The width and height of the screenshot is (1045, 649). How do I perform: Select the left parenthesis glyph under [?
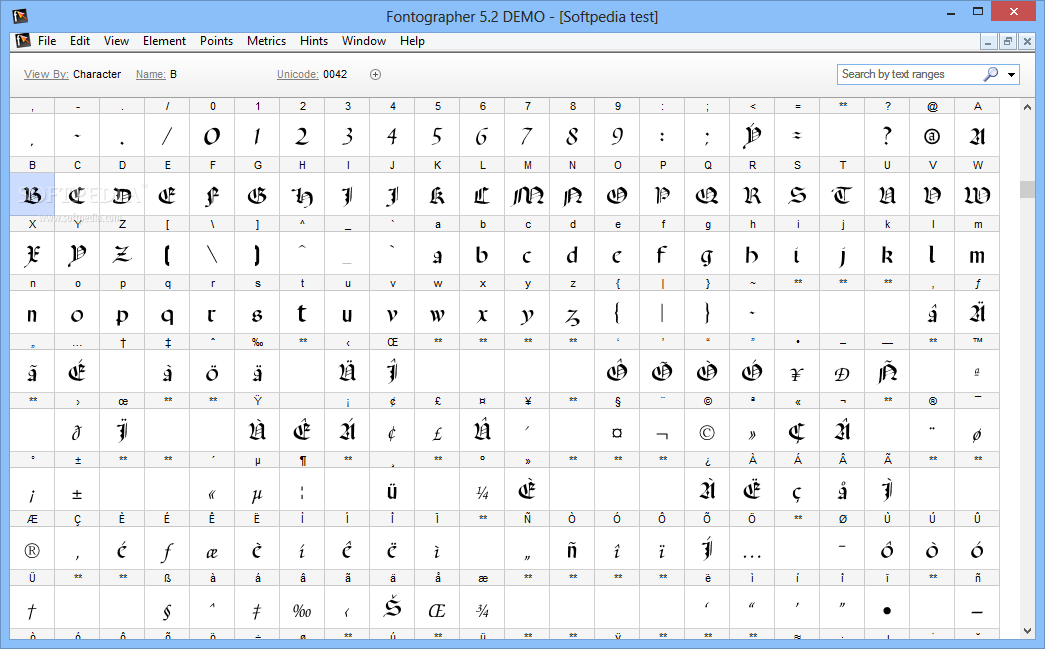(167, 254)
